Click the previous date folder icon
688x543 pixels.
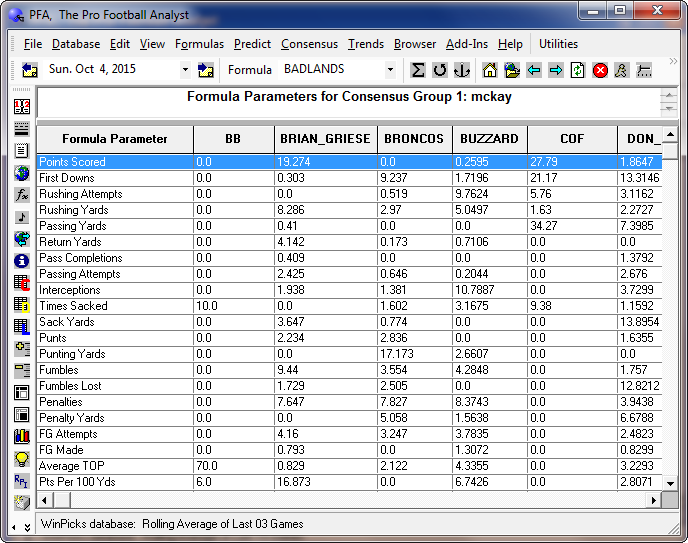pyautogui.click(x=29, y=70)
